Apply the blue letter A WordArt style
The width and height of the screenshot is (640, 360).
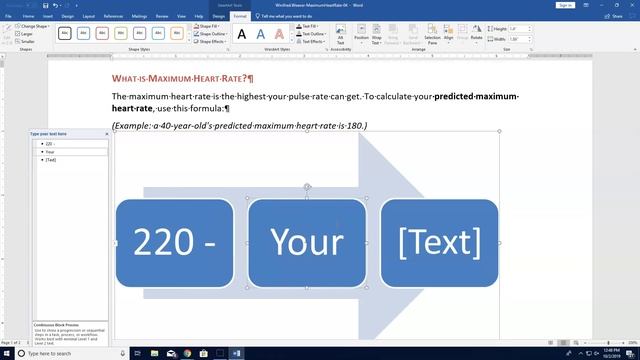pos(260,34)
